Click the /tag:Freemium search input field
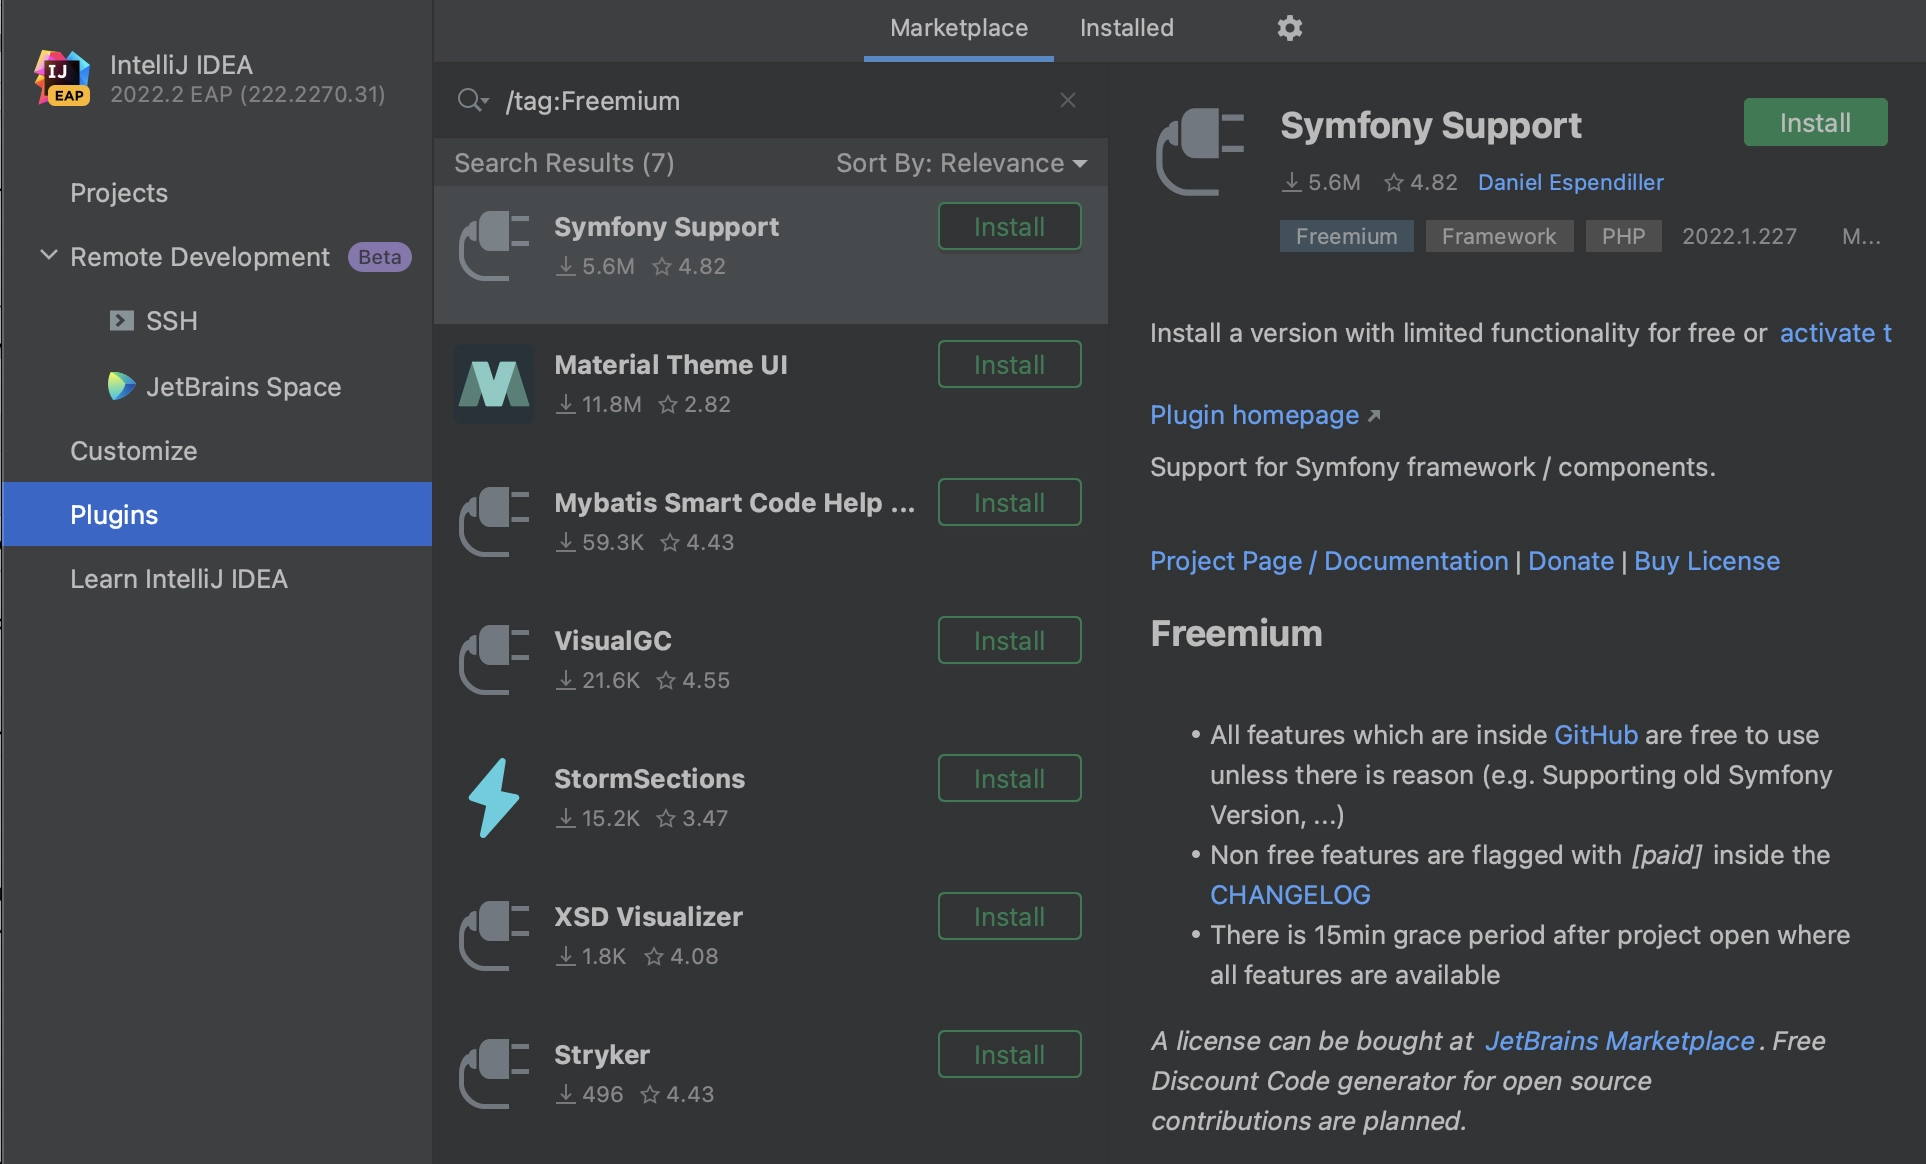The width and height of the screenshot is (1926, 1164). (x=770, y=100)
